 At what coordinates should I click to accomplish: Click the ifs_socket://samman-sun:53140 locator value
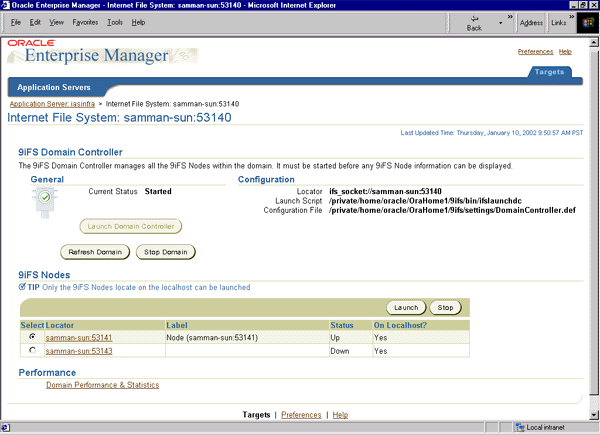[x=385, y=191]
